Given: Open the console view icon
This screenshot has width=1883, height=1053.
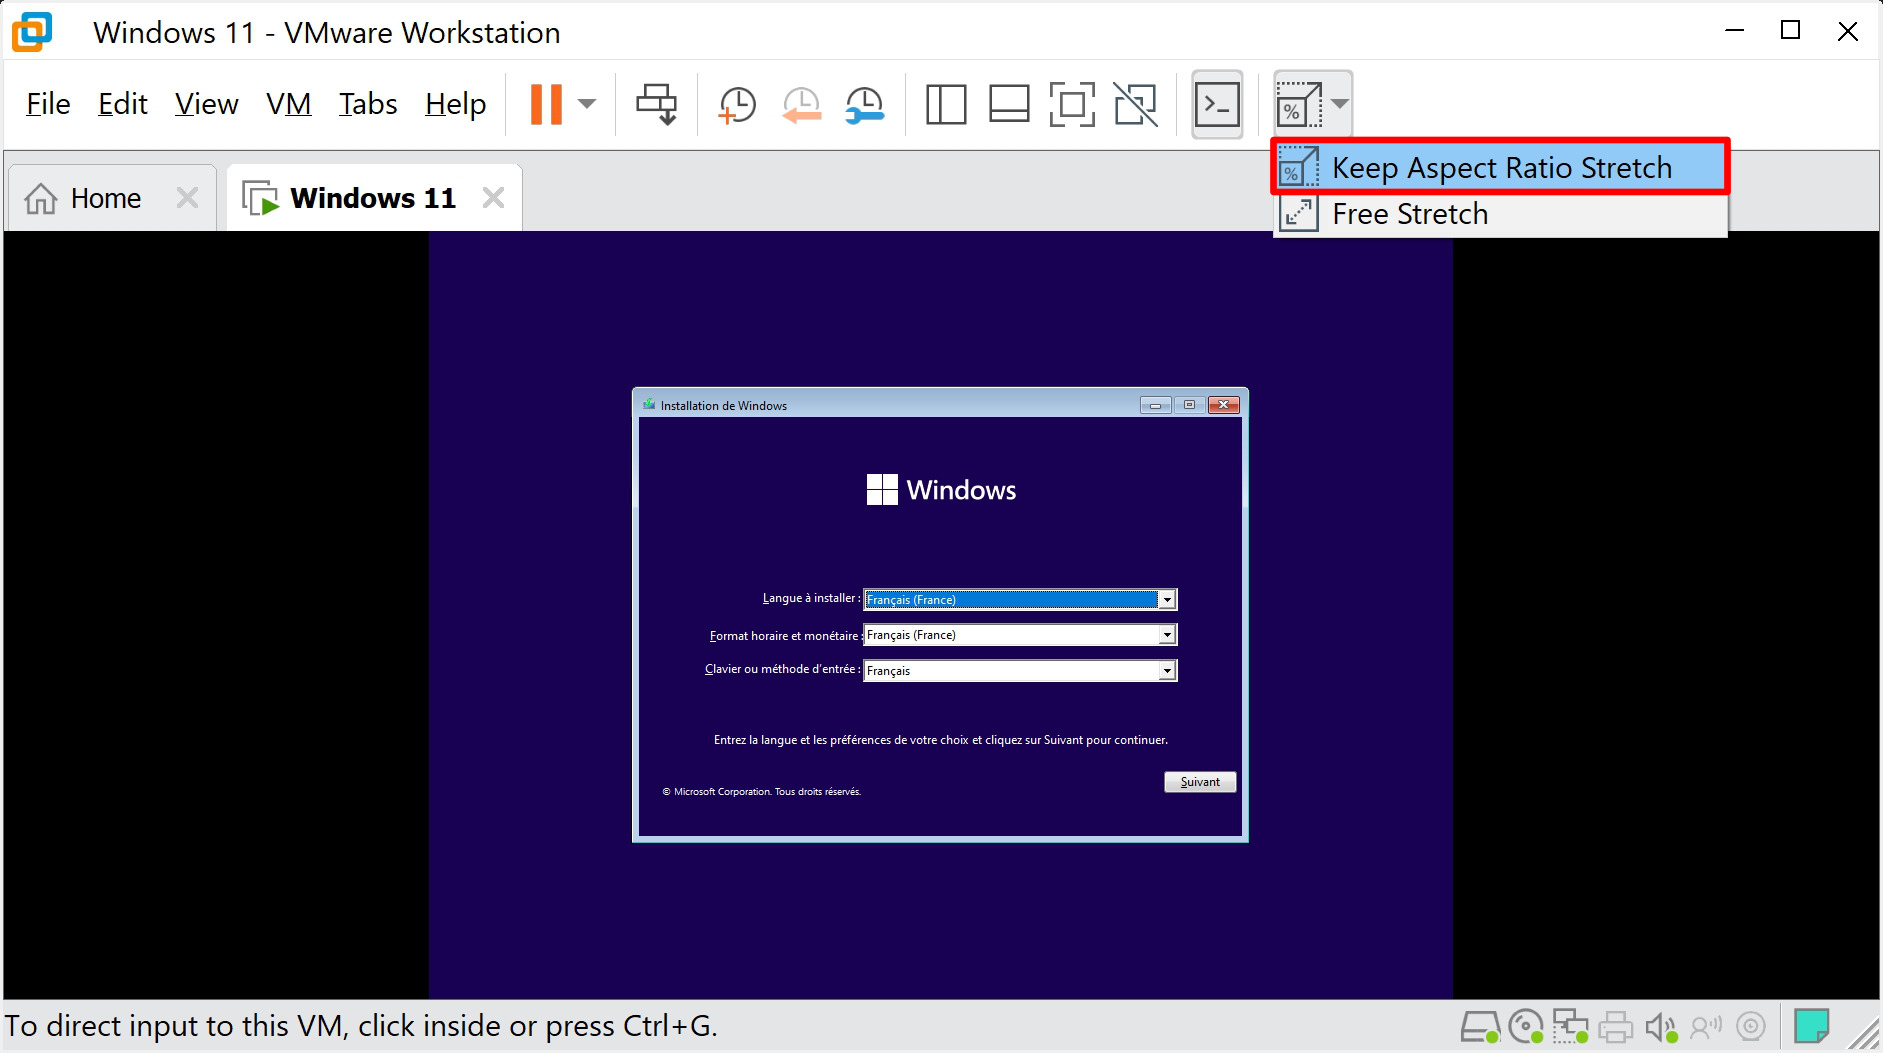Looking at the screenshot, I should tap(1217, 104).
